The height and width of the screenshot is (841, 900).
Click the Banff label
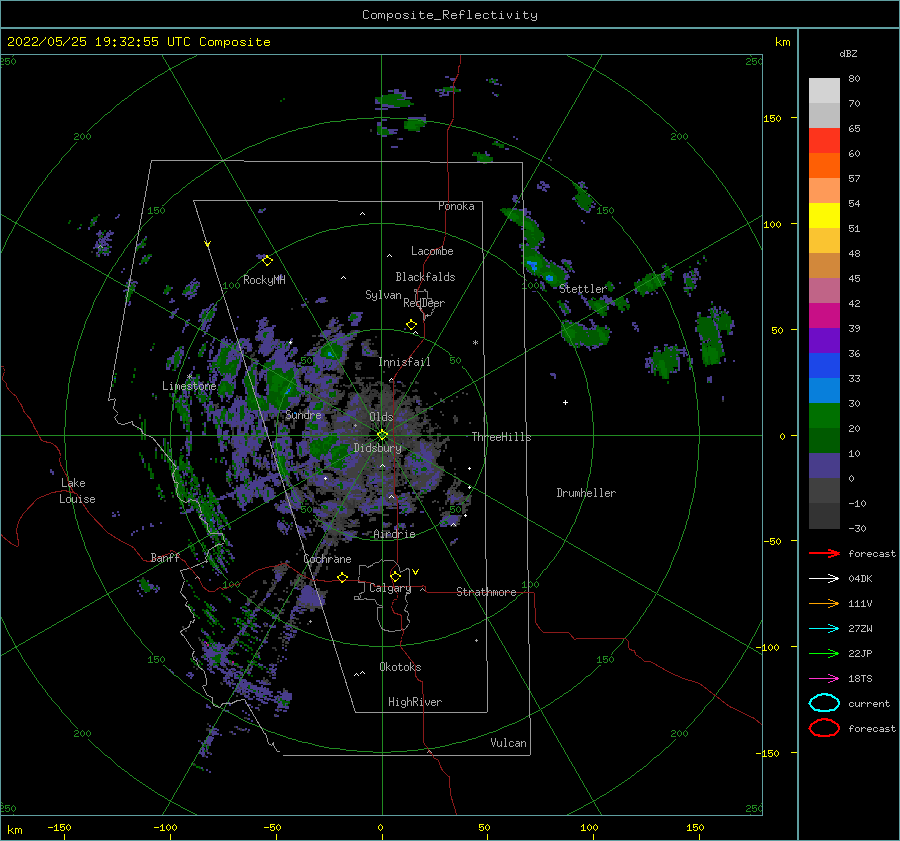click(165, 557)
